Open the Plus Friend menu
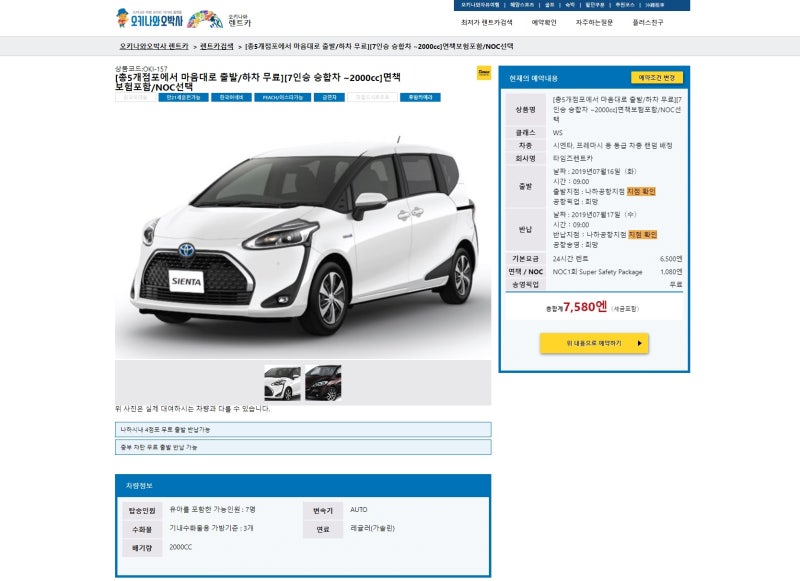800x581 pixels. tap(648, 22)
